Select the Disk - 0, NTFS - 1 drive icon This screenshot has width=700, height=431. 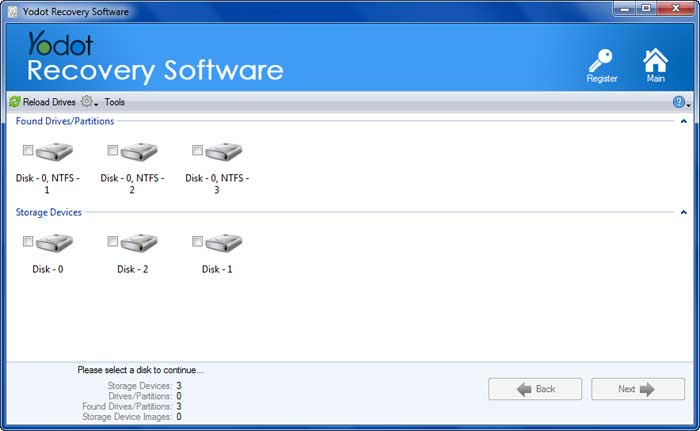(54, 151)
